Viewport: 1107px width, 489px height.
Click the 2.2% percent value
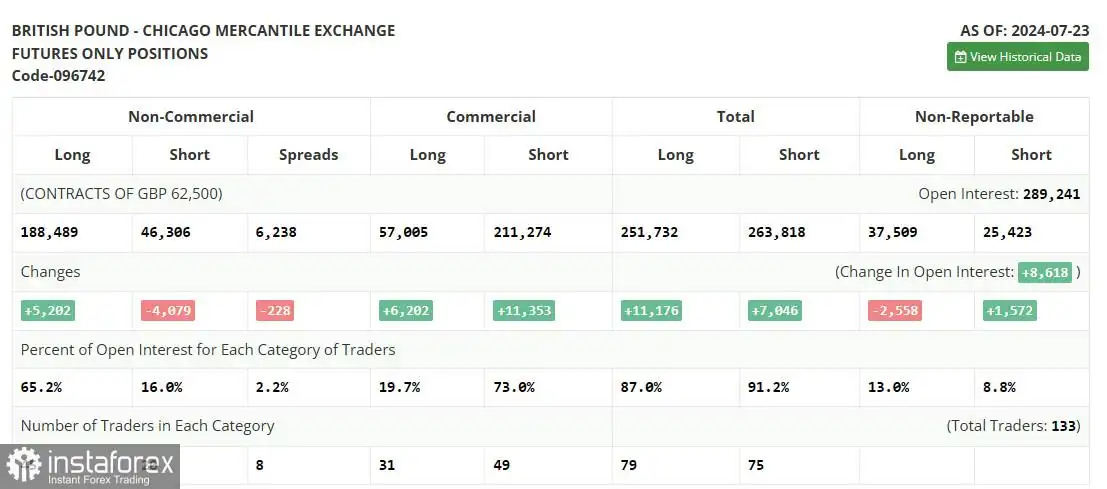[273, 387]
